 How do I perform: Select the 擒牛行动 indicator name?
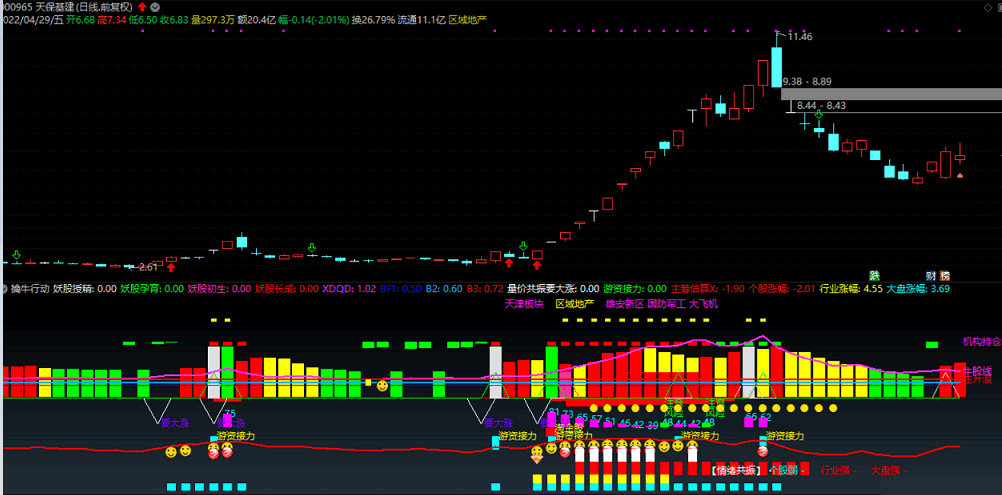[30, 289]
